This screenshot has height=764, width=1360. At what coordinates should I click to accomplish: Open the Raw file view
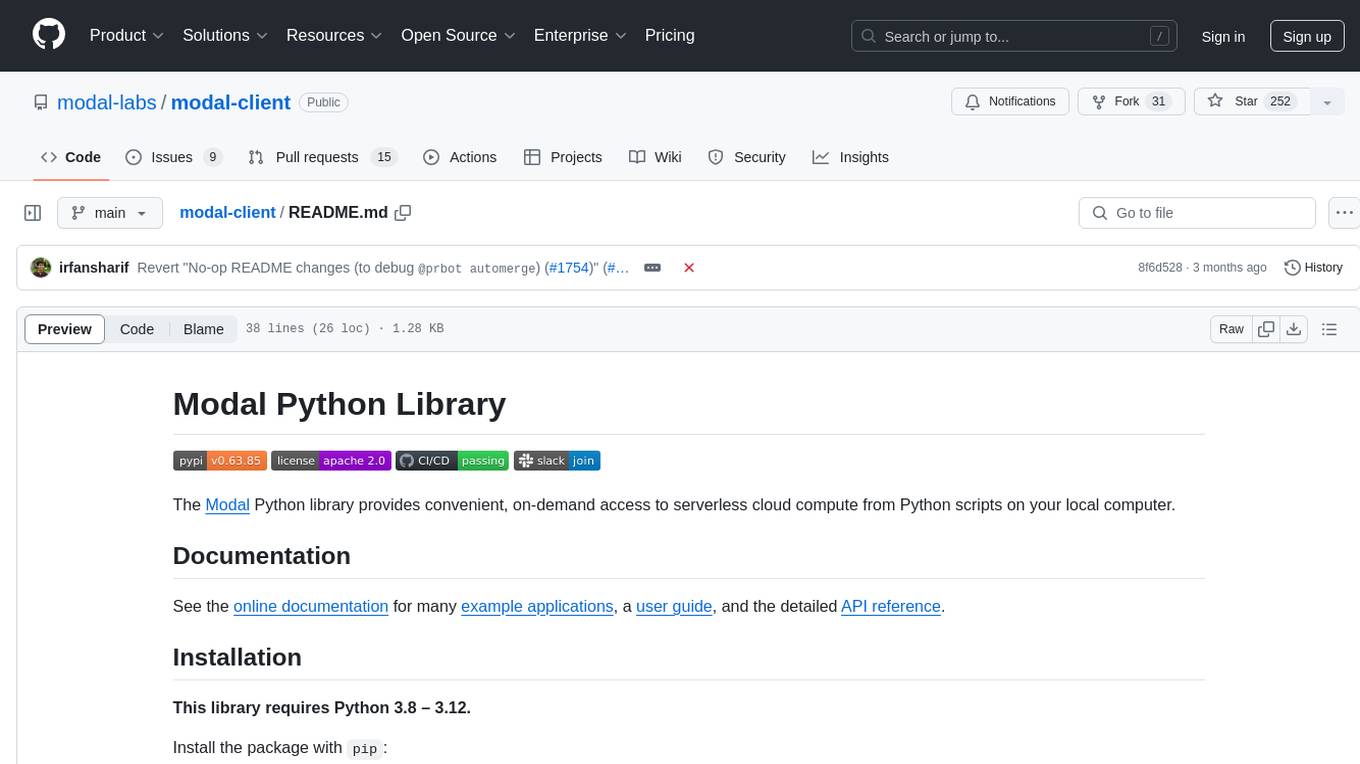[x=1231, y=329]
